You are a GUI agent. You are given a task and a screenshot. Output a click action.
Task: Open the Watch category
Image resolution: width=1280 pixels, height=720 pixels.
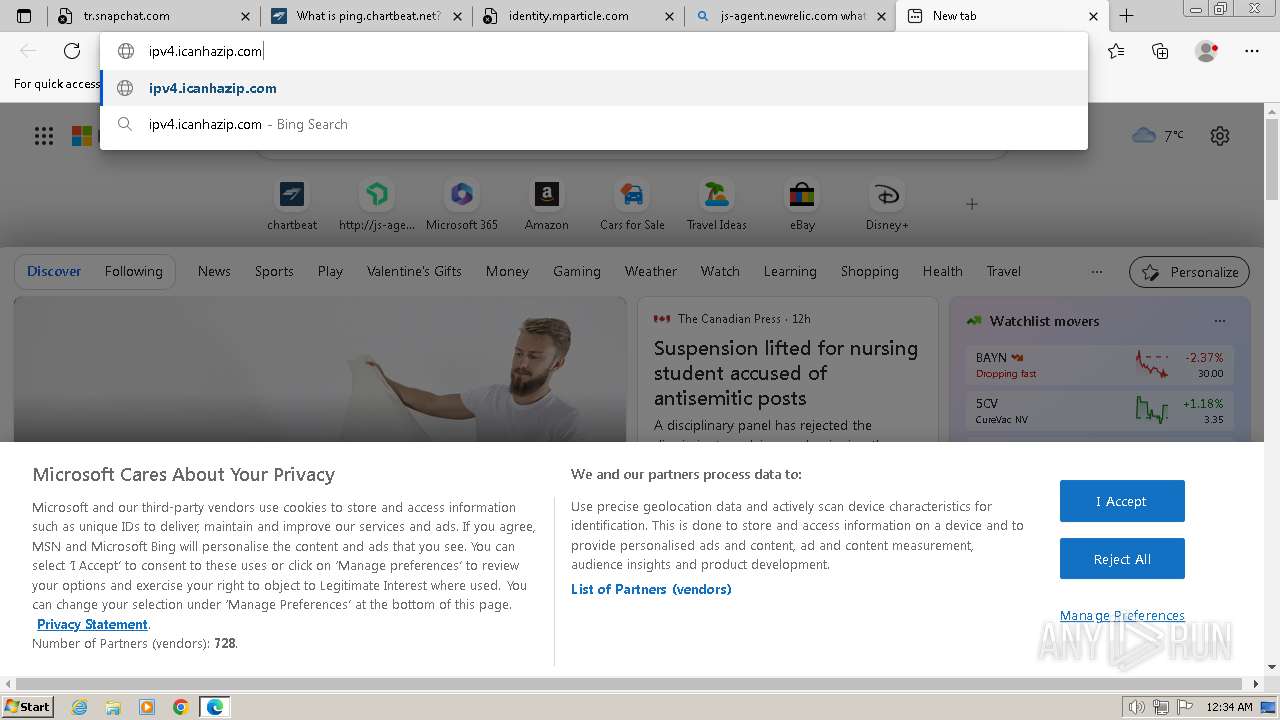(720, 271)
